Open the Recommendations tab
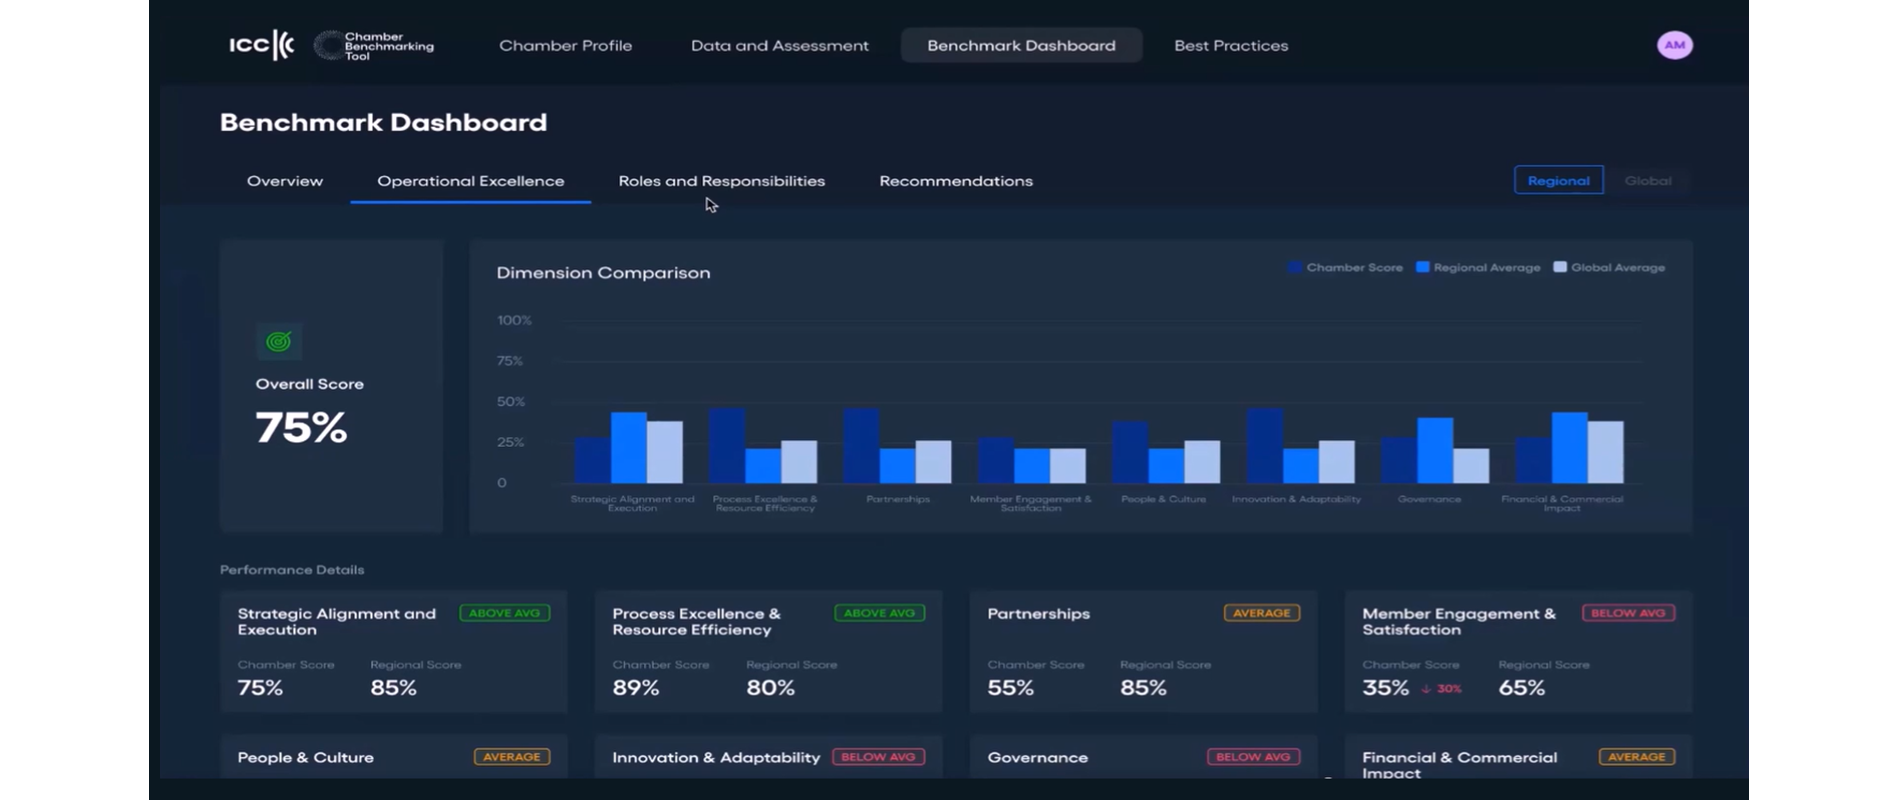 (x=956, y=181)
